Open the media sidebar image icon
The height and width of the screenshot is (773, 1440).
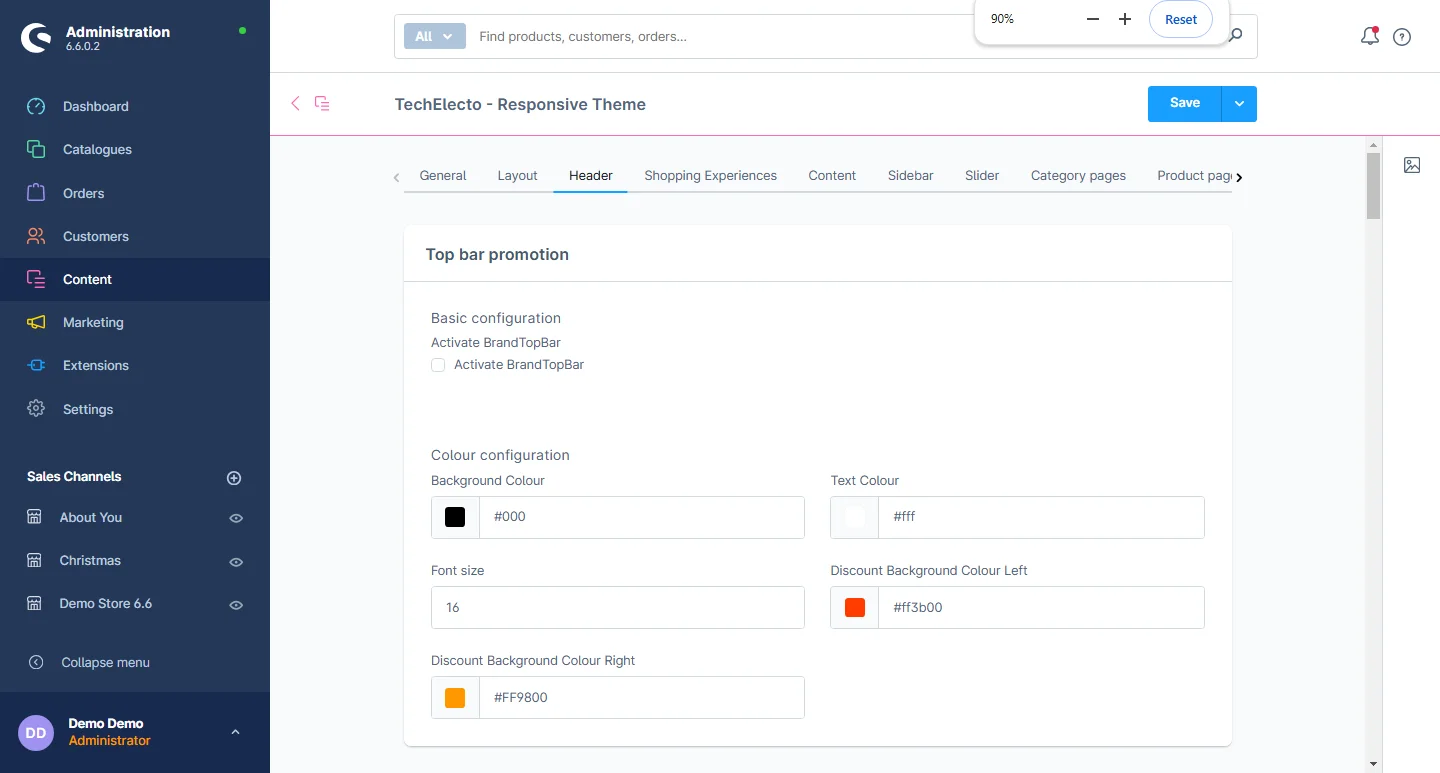point(1411,165)
